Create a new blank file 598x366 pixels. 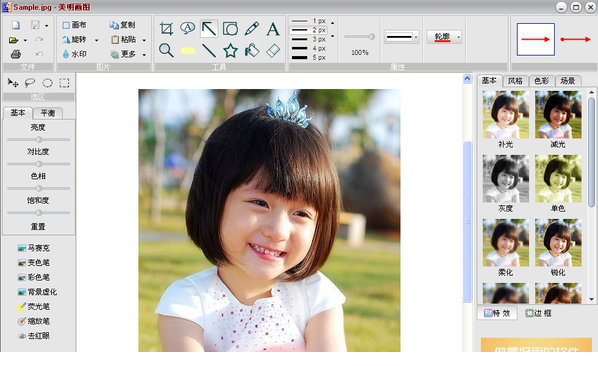click(16, 25)
